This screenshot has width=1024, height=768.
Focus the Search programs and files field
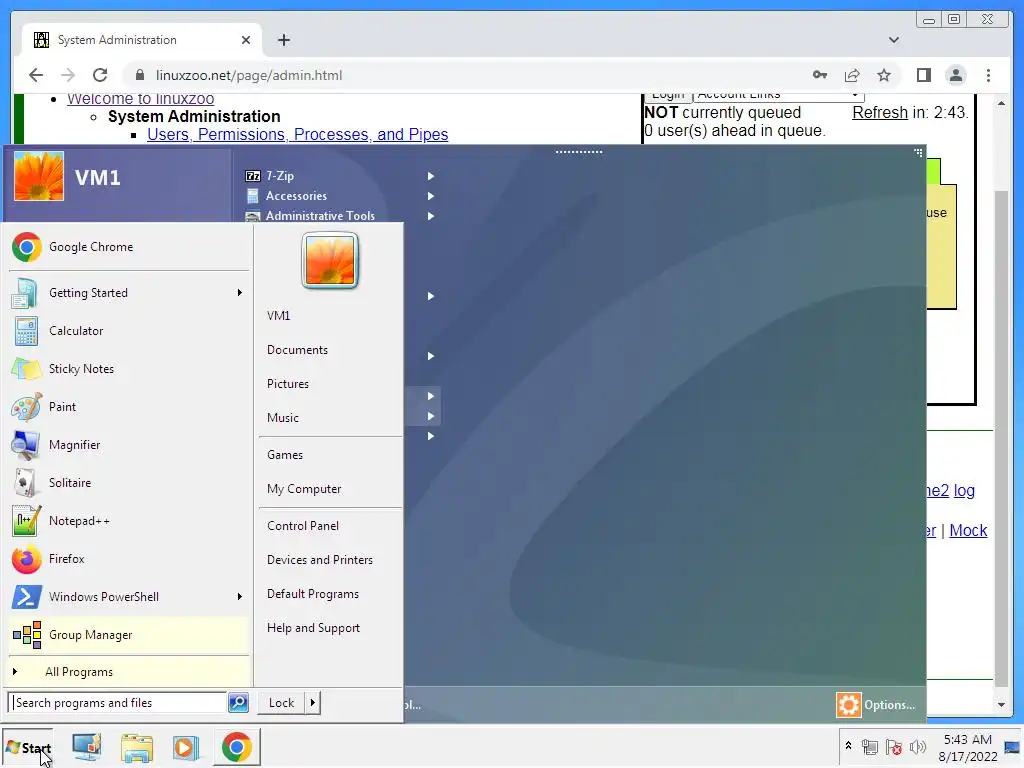point(118,703)
